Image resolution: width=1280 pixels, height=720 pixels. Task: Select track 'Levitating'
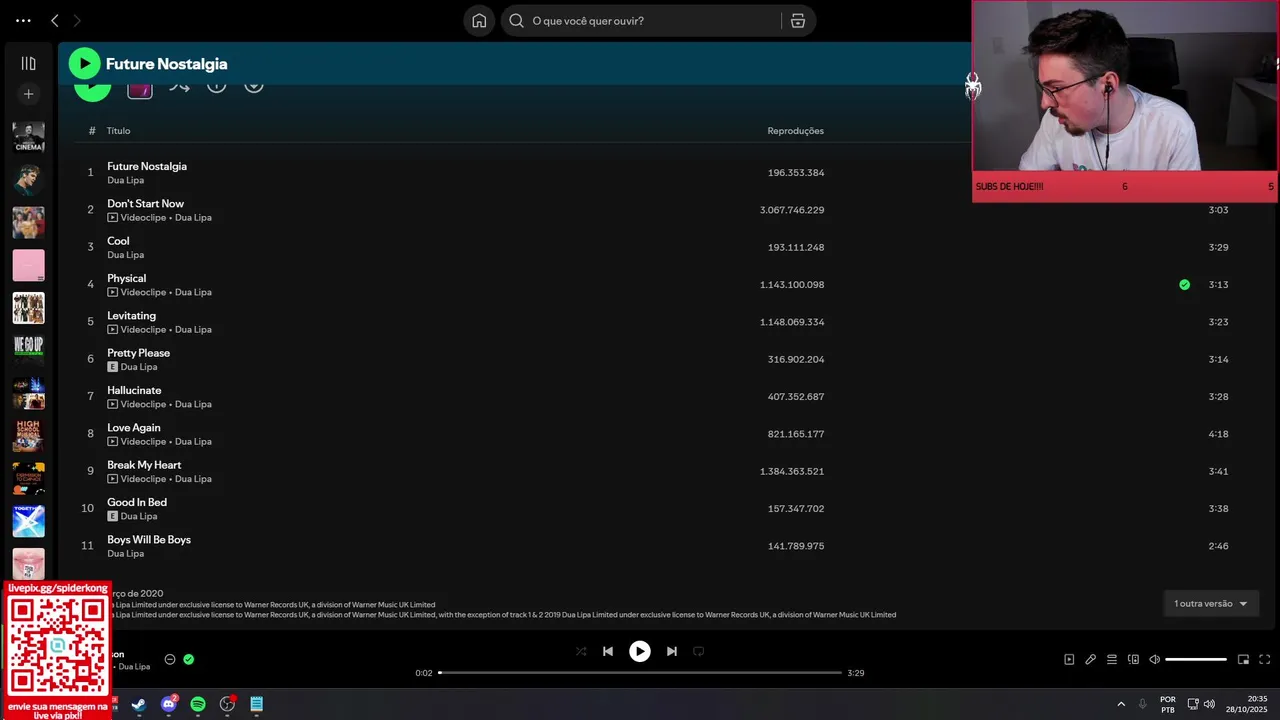(131, 316)
